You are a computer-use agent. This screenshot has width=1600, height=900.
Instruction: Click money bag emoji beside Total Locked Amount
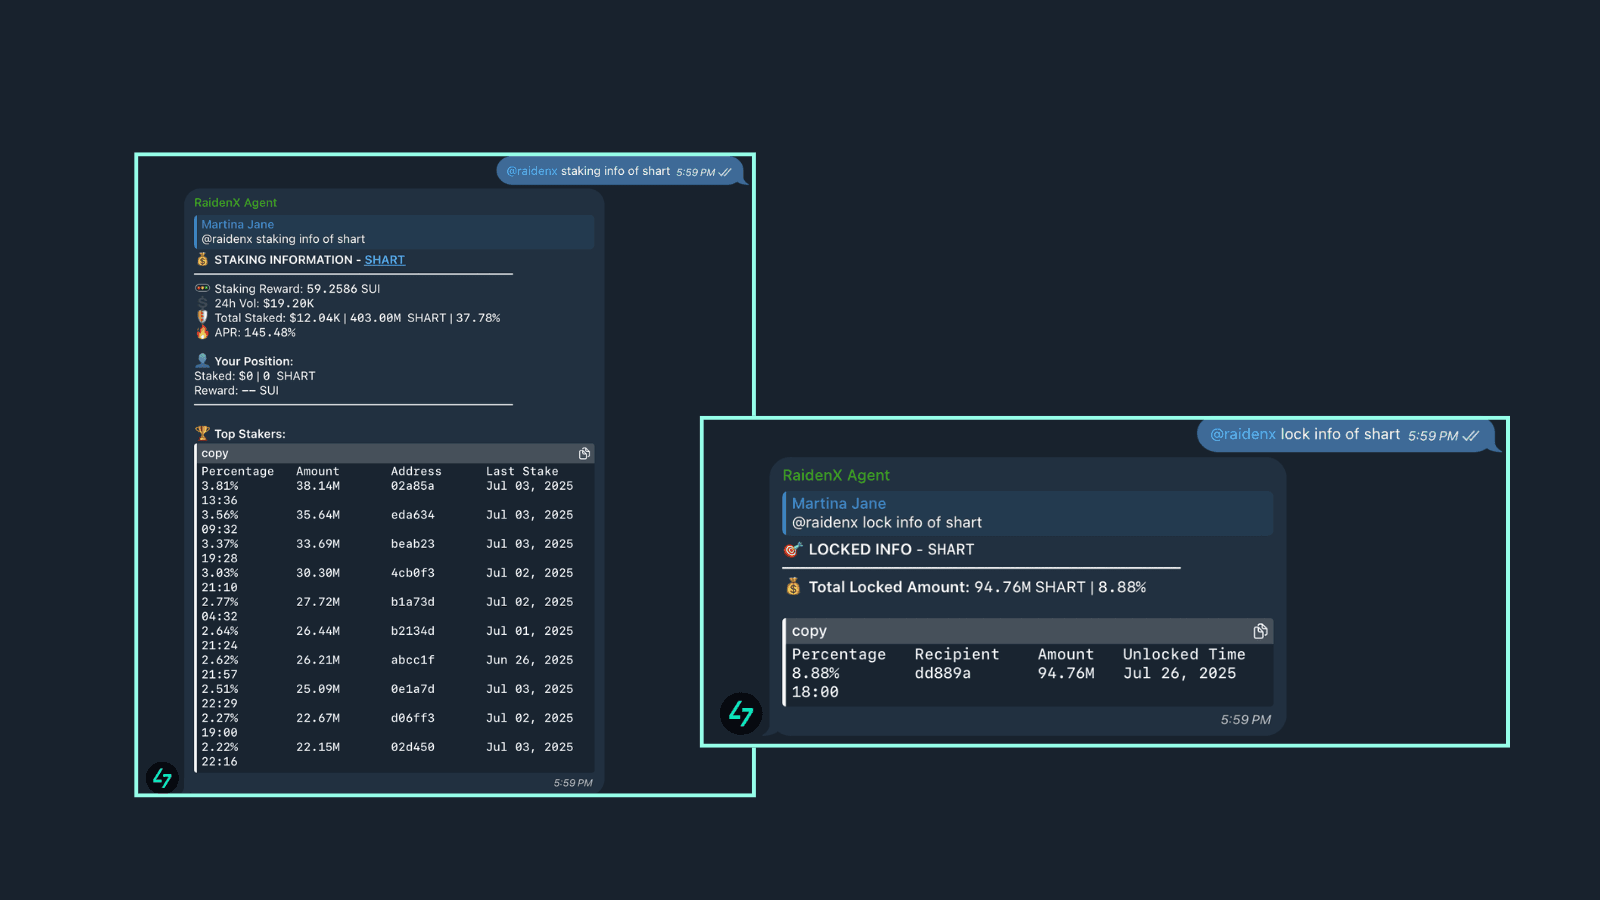[793, 586]
